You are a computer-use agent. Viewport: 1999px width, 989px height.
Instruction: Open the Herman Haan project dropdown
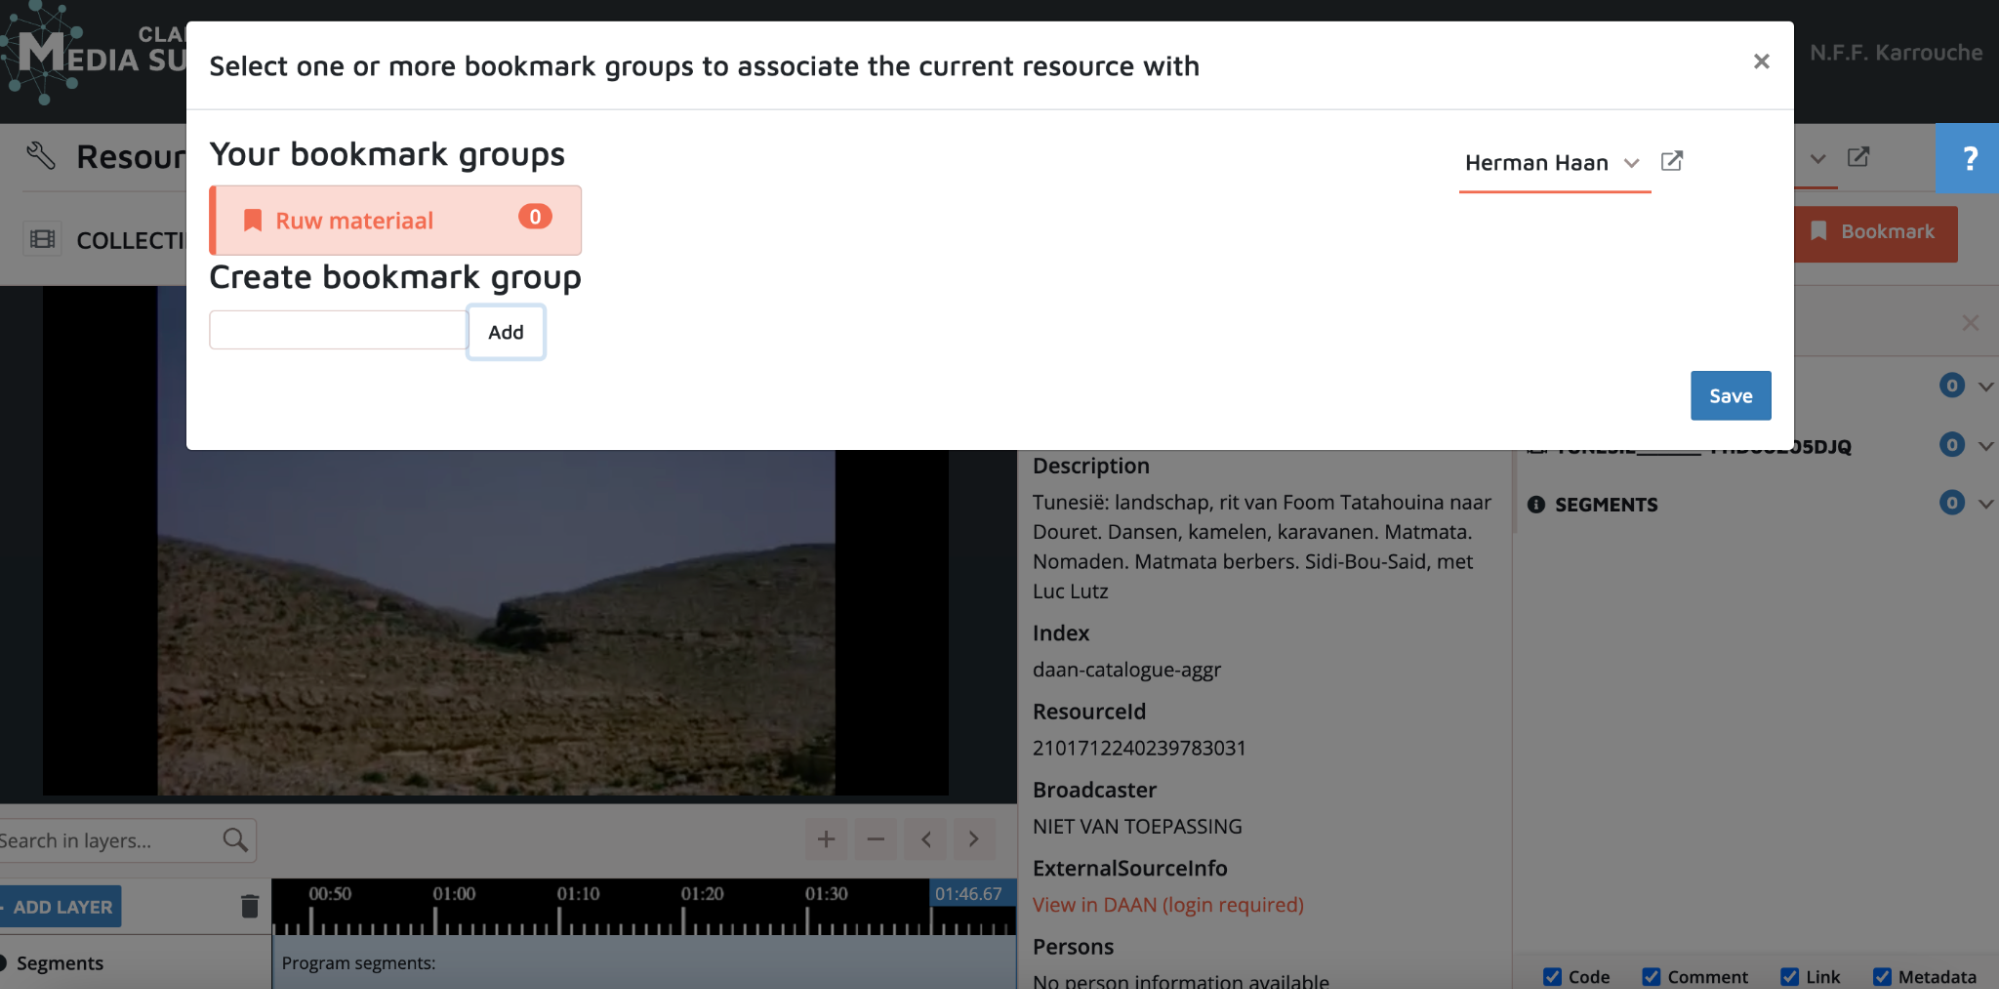click(x=1553, y=162)
